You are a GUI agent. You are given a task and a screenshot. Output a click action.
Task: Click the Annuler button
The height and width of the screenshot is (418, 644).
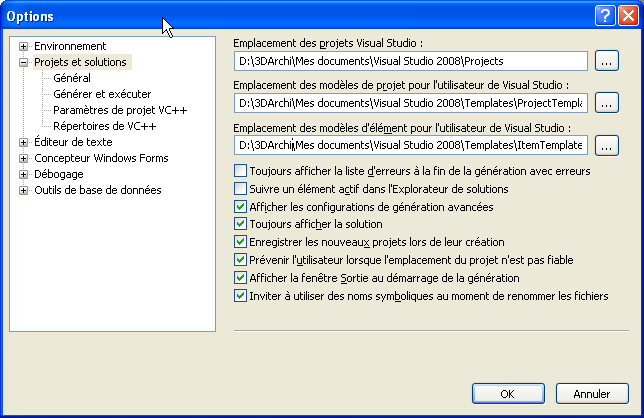tap(591, 393)
